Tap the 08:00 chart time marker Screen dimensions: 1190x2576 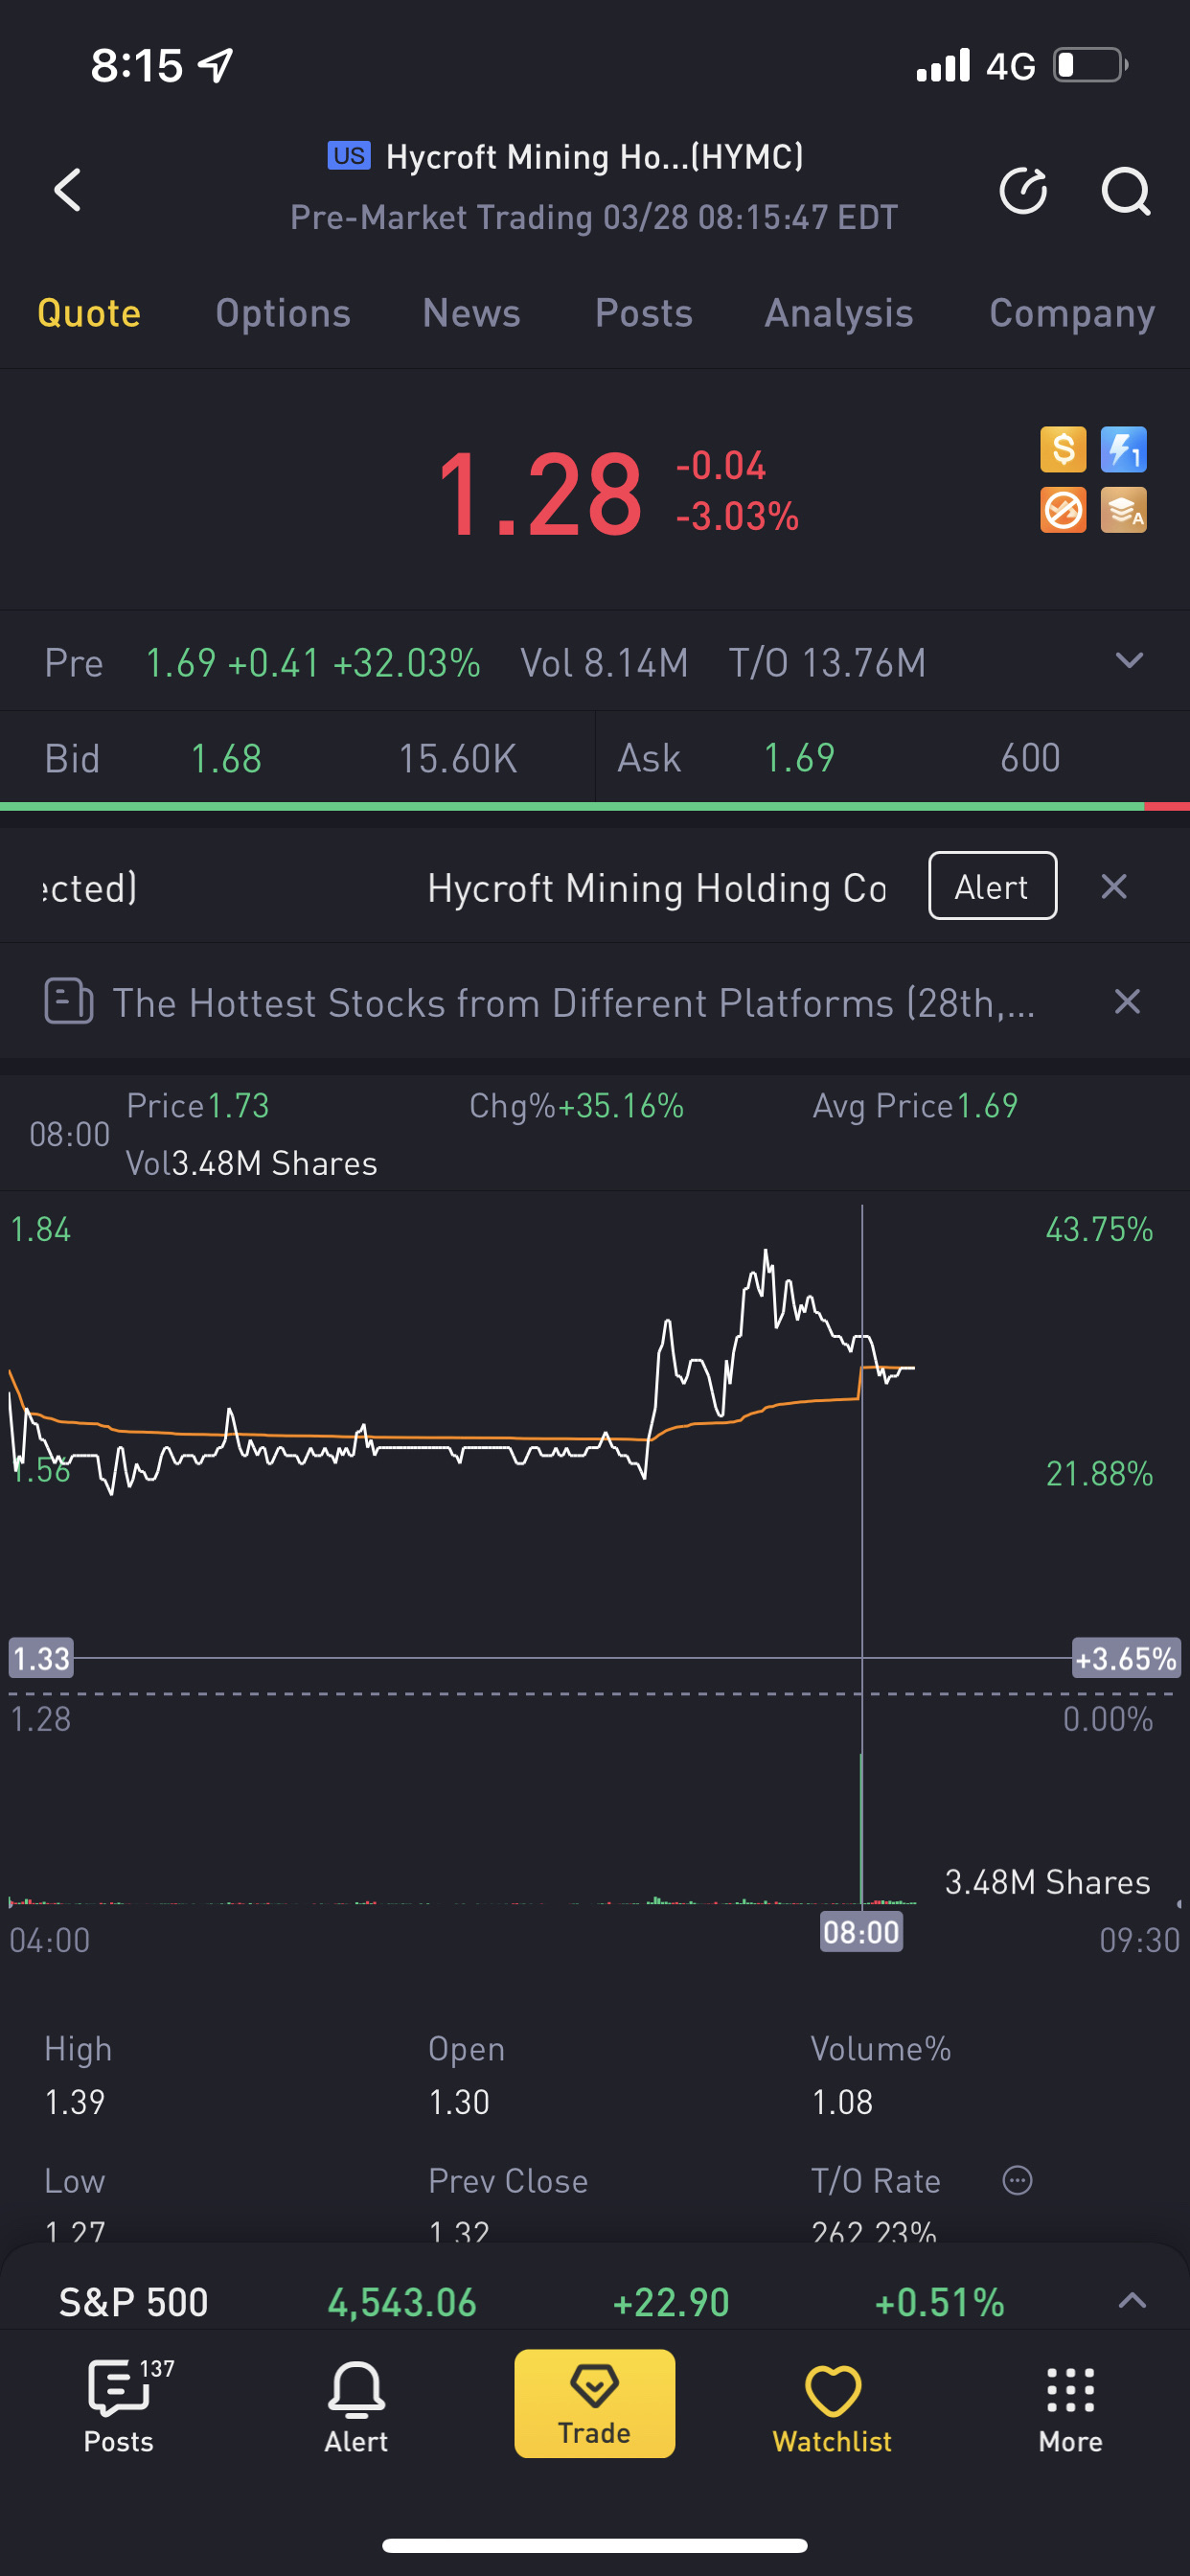[x=861, y=1932]
